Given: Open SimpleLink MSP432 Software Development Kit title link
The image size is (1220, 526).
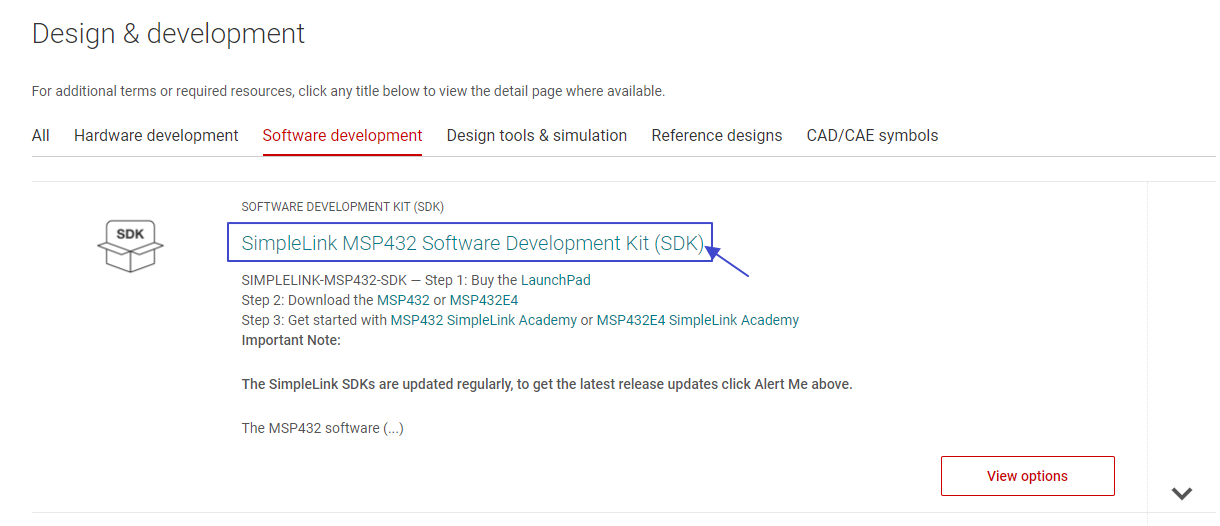Looking at the screenshot, I should [x=473, y=243].
